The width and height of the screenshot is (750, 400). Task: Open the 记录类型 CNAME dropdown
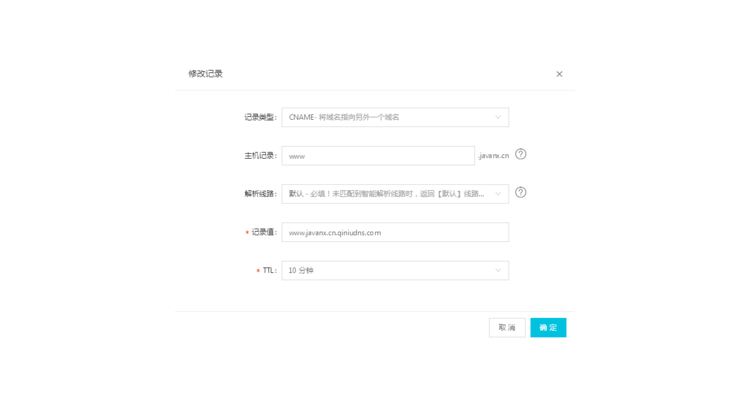395,117
